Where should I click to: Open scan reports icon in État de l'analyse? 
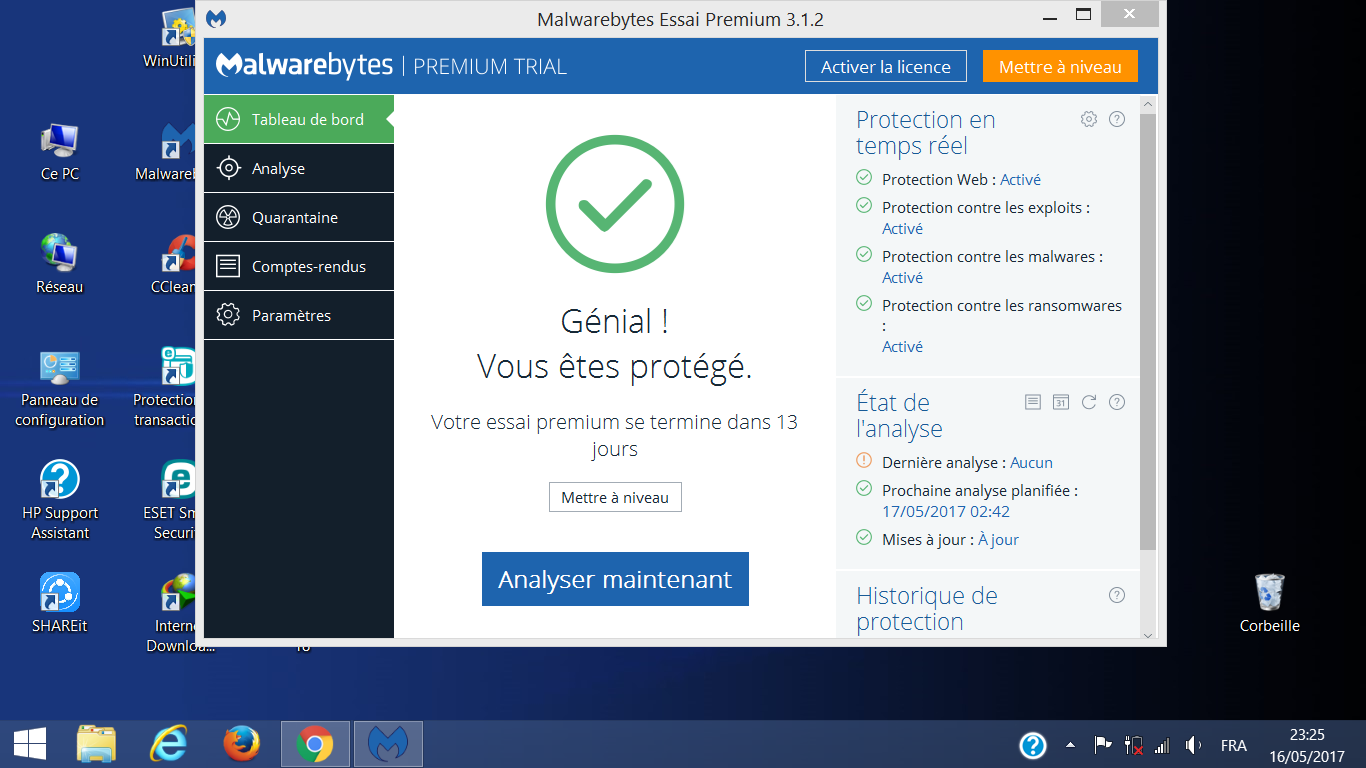(x=1033, y=402)
